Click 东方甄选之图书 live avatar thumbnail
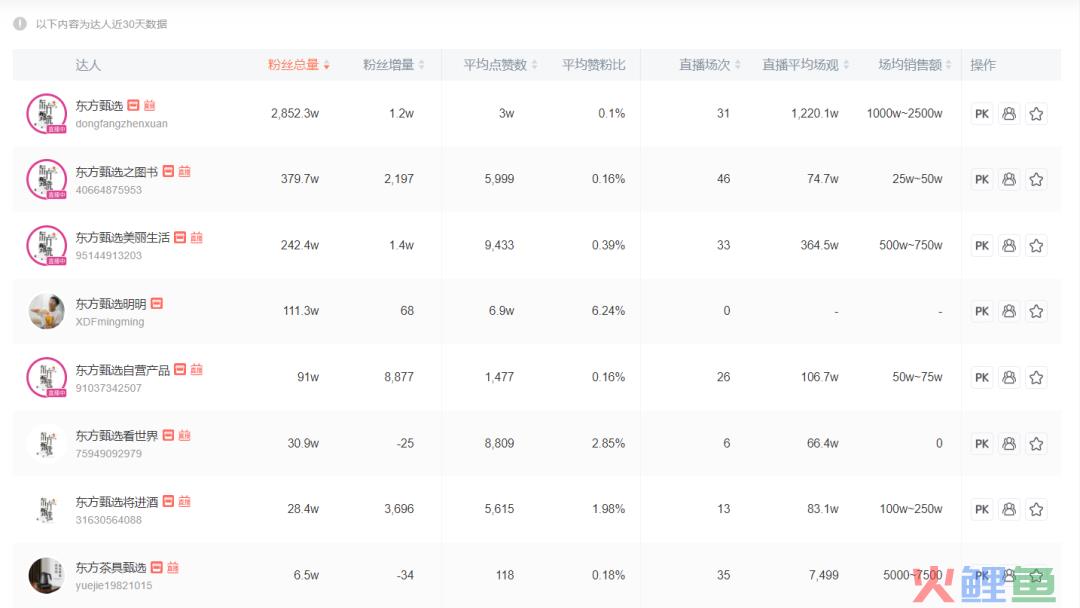This screenshot has width=1080, height=608. click(46, 180)
